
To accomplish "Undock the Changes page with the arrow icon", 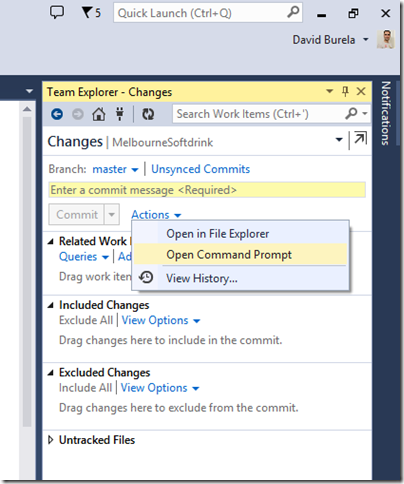I will pyautogui.click(x=360, y=138).
